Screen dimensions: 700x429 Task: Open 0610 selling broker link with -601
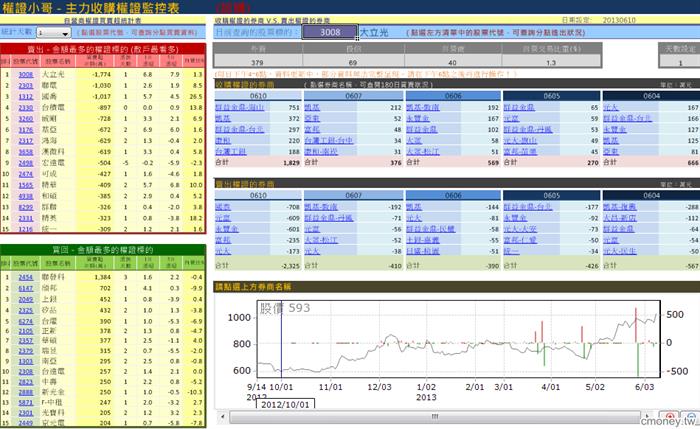click(227, 229)
